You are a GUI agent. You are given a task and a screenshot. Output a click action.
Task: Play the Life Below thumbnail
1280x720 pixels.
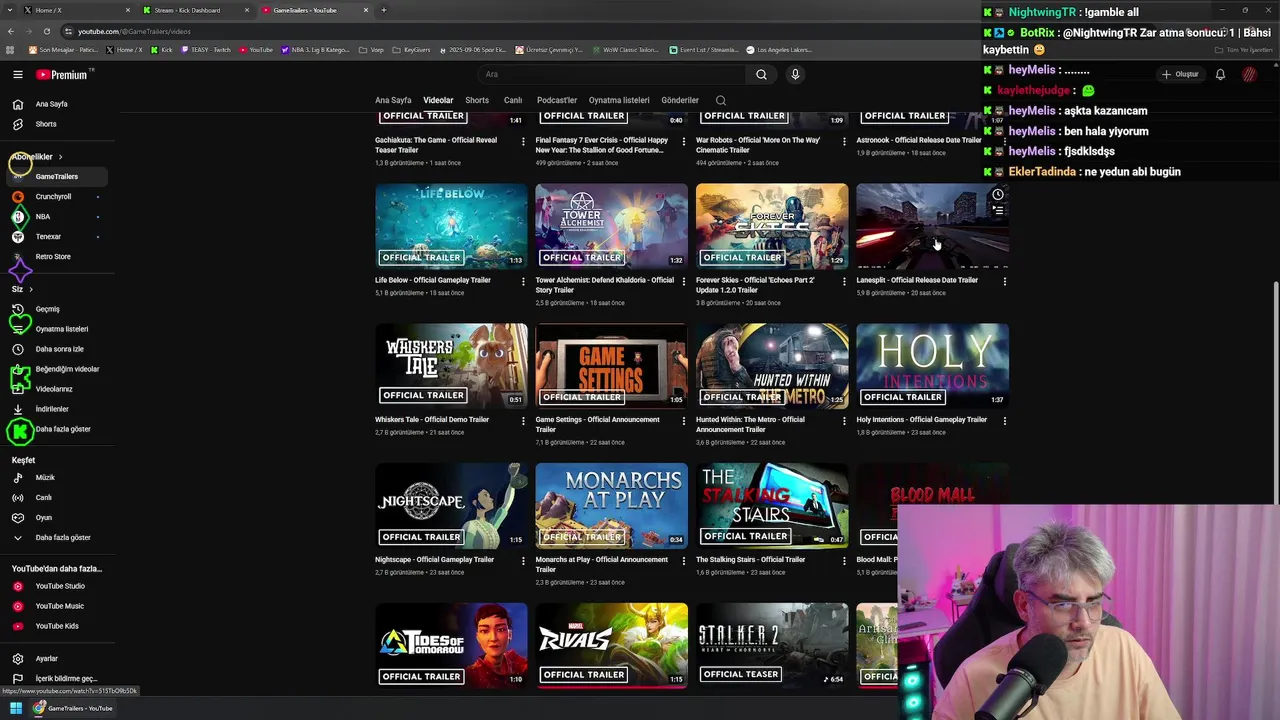pos(451,226)
